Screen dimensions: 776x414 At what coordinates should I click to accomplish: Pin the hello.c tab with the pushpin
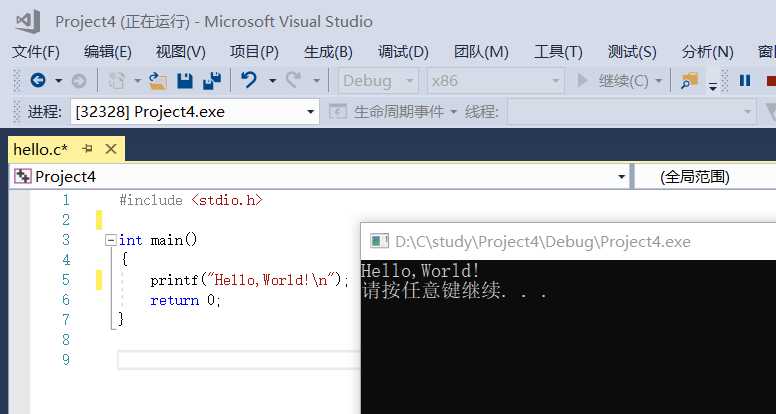pos(88,148)
